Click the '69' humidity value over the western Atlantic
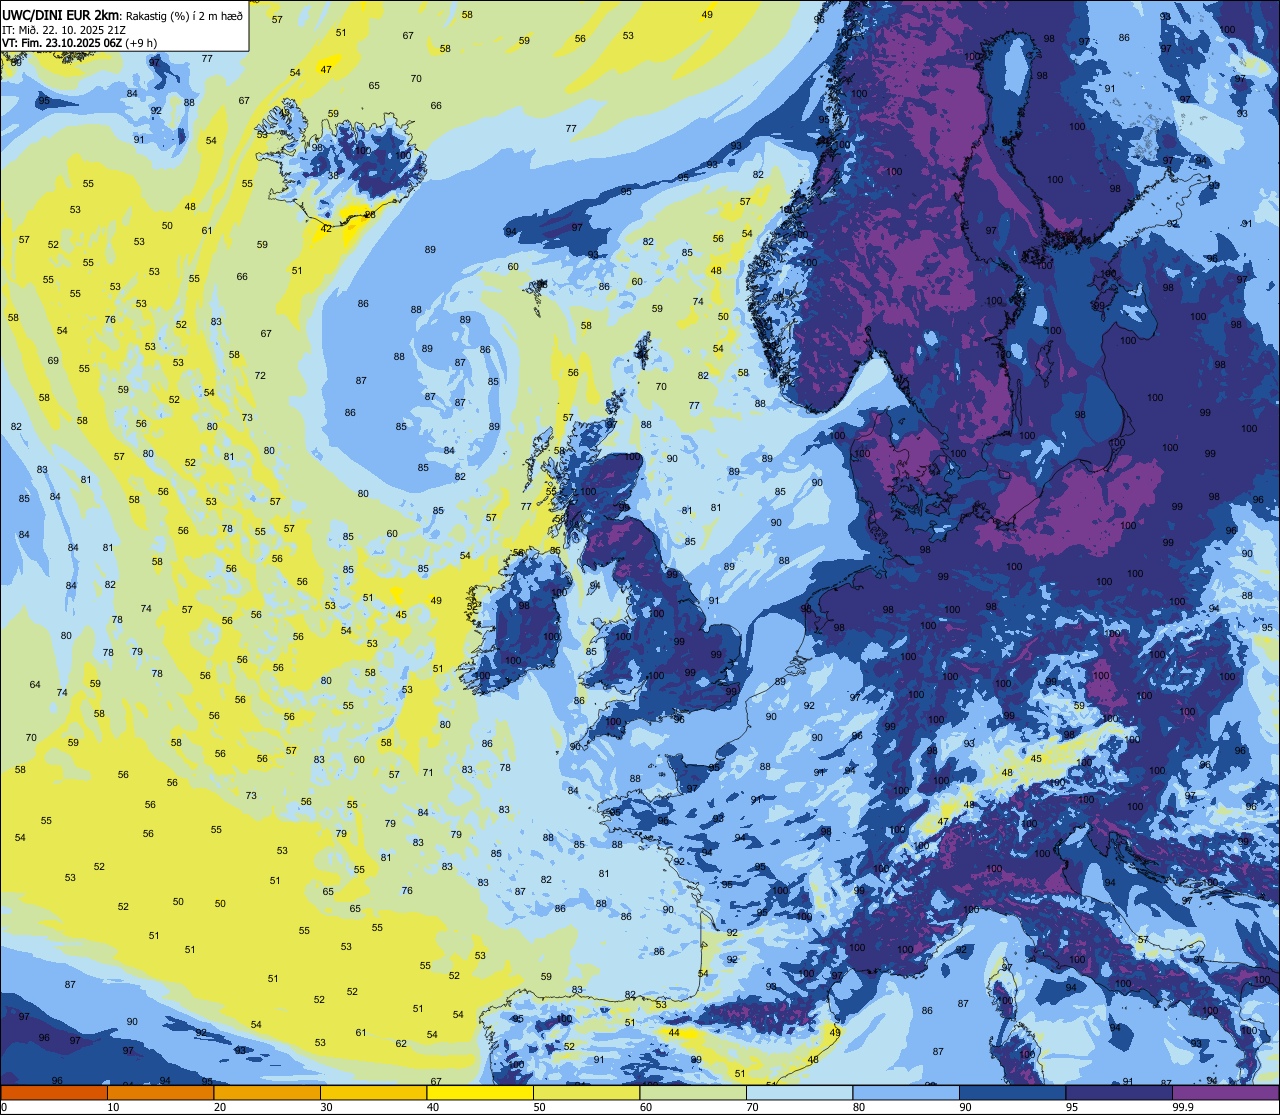 (x=53, y=361)
